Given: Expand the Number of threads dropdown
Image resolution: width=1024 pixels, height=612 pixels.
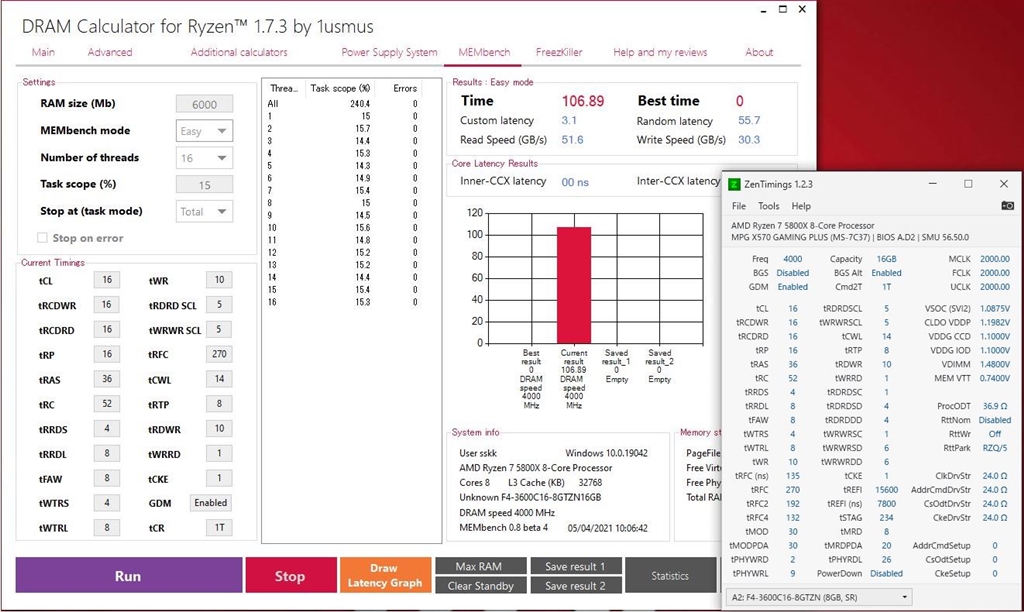Looking at the screenshot, I should (x=204, y=158).
